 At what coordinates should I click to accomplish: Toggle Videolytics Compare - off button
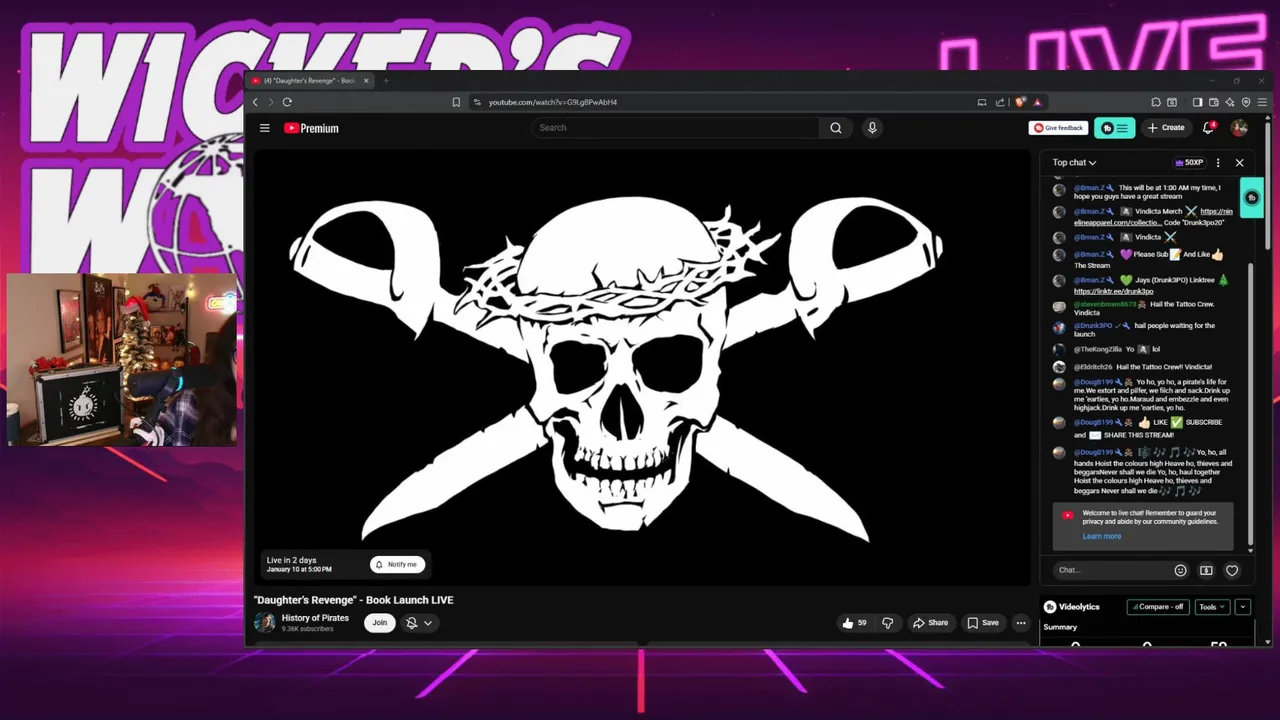(x=1157, y=607)
